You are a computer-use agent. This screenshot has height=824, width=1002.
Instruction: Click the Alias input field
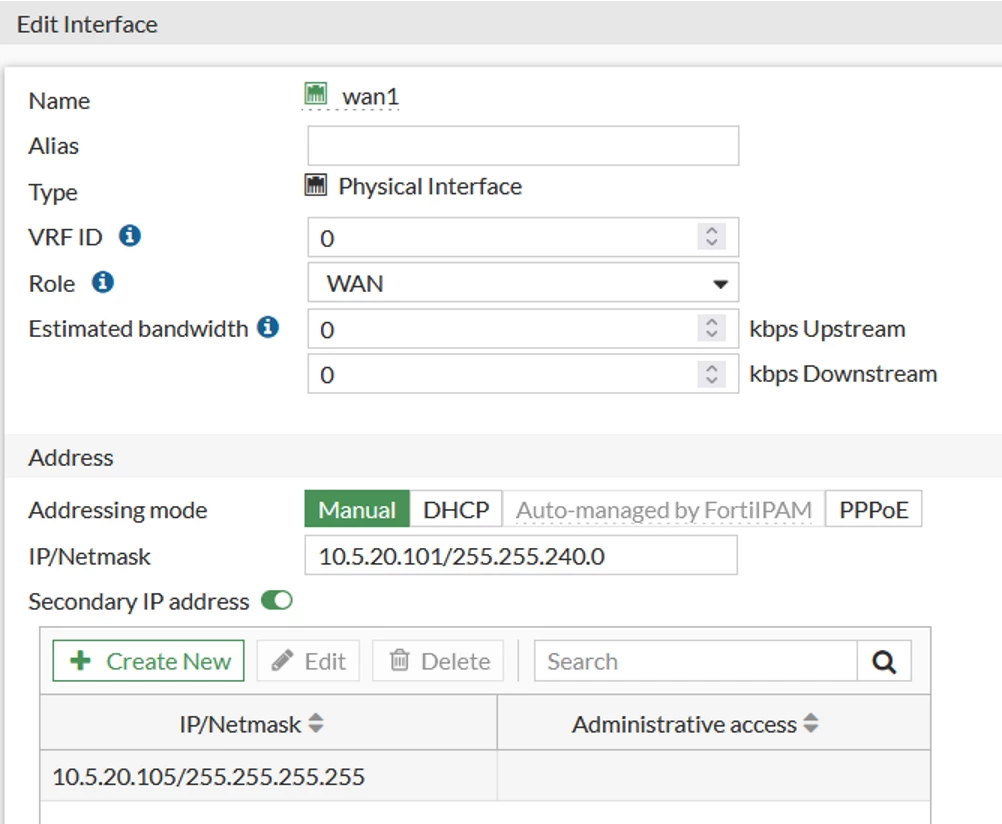(523, 146)
